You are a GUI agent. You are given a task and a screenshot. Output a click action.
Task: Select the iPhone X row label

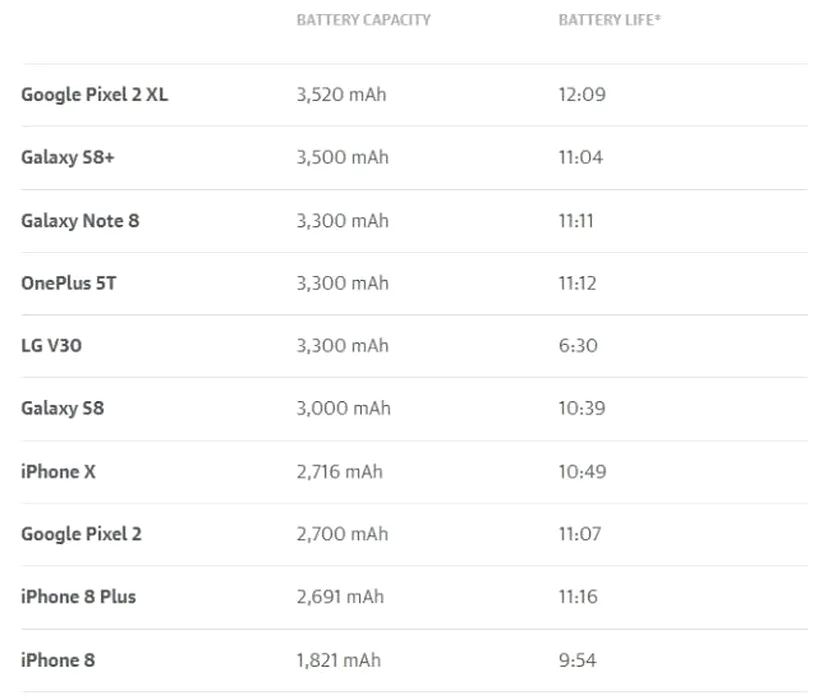(58, 471)
